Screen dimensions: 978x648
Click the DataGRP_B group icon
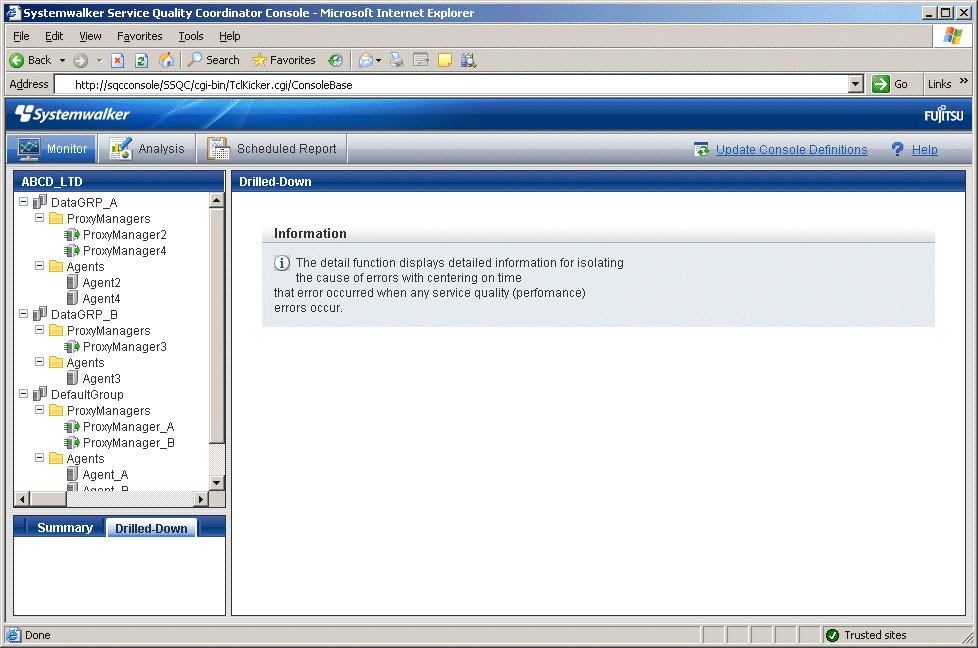click(x=40, y=313)
